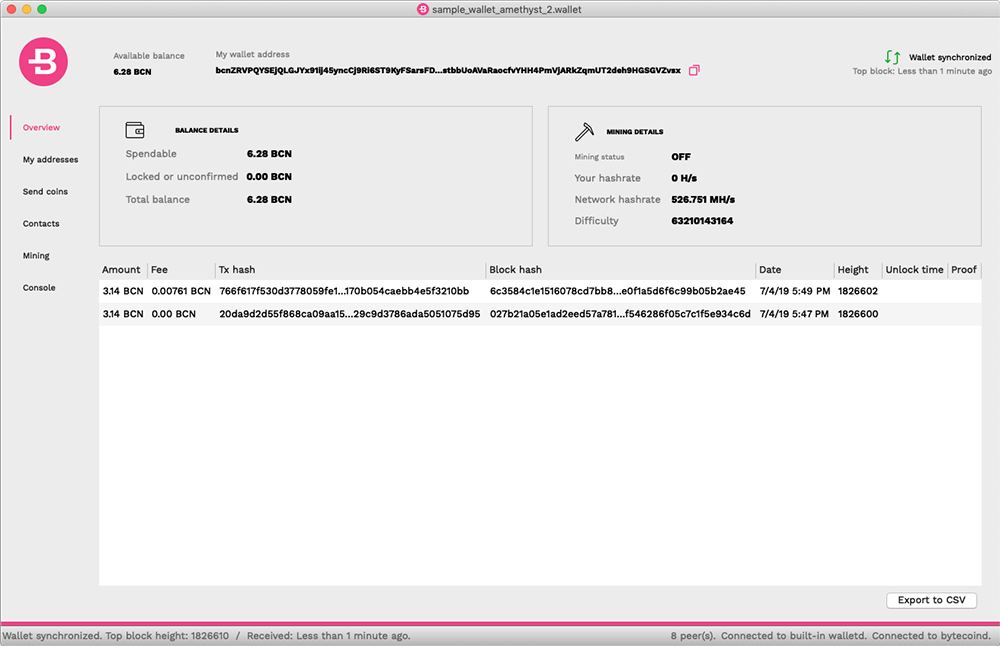Click the first row amount 3.14 BCN

(x=123, y=291)
